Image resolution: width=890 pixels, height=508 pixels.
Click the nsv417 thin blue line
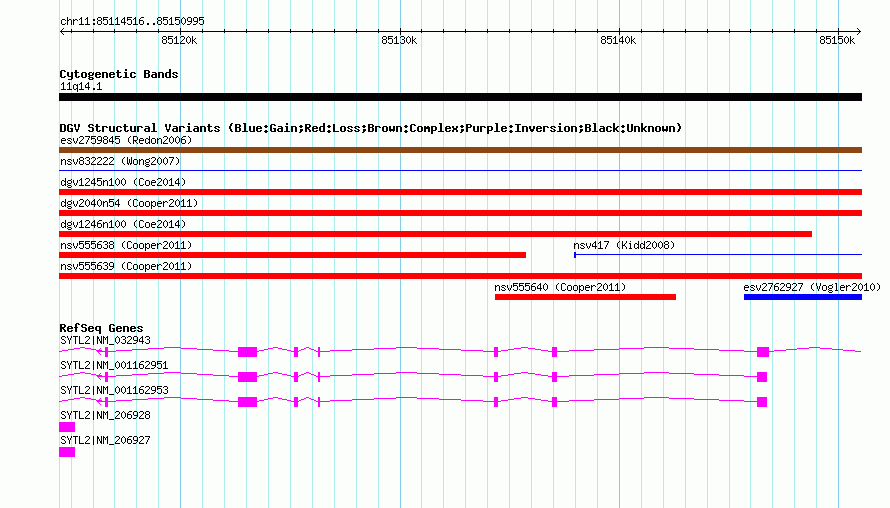click(718, 255)
